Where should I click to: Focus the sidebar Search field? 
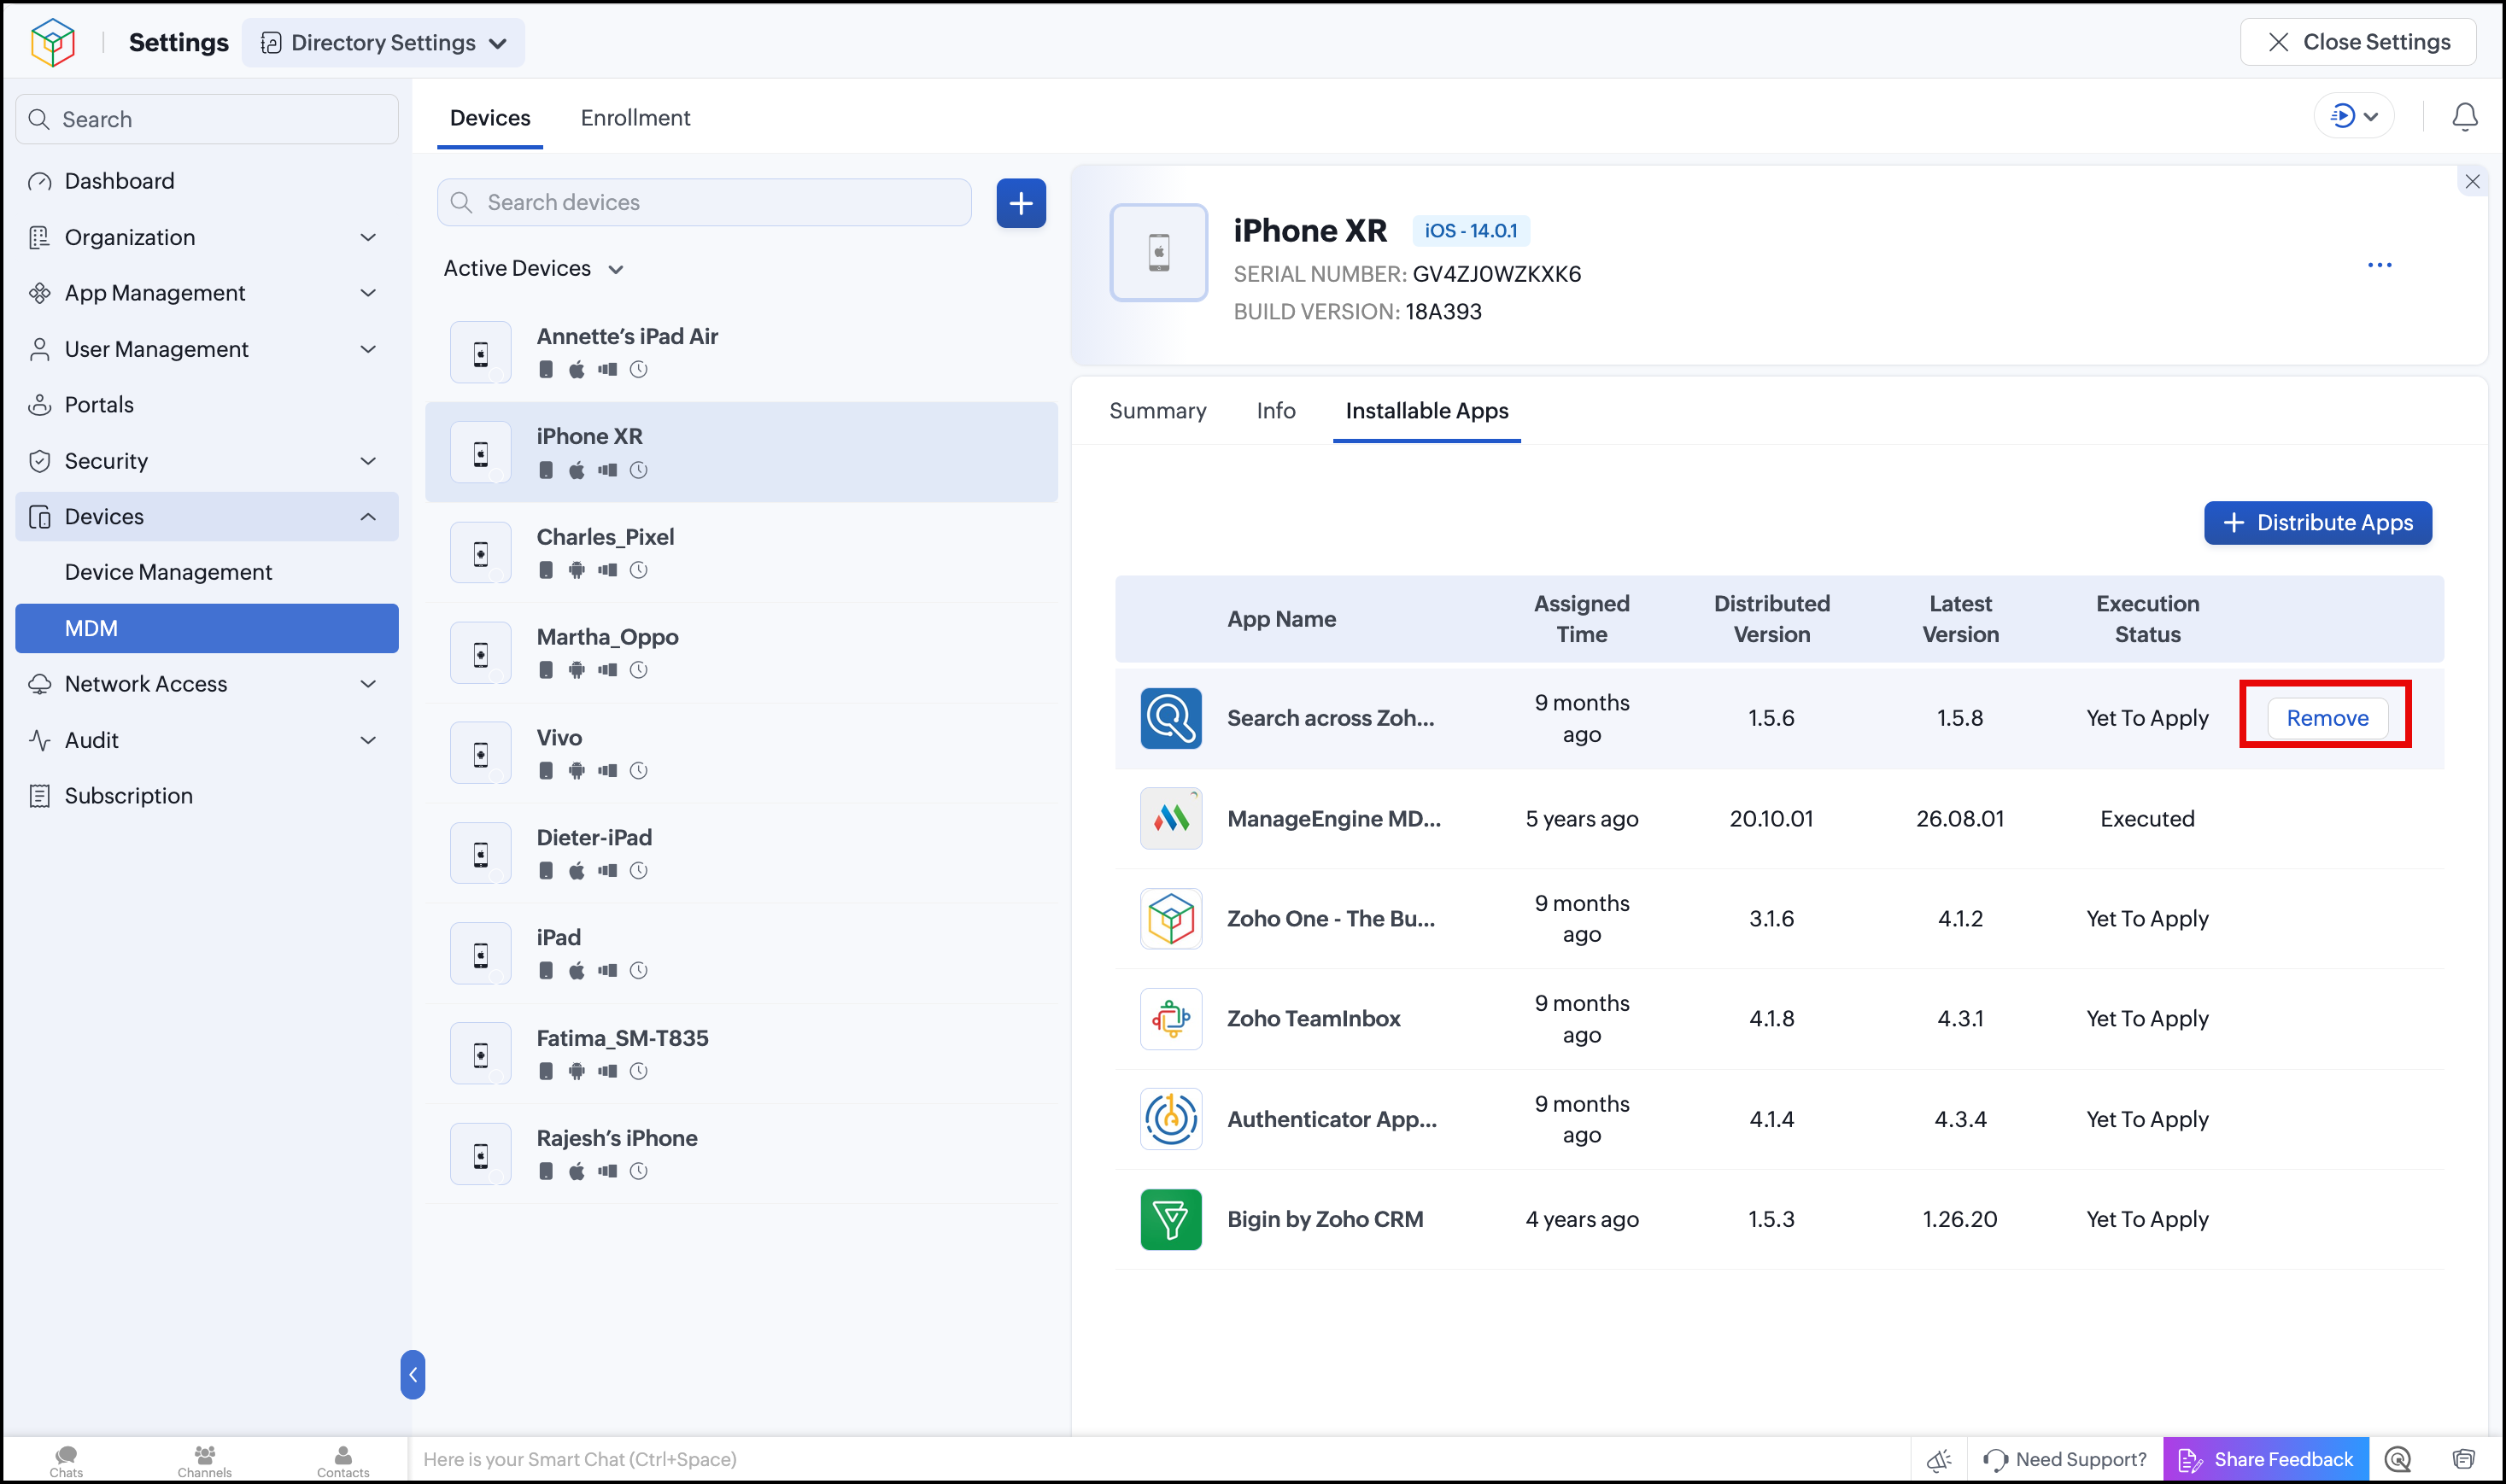pyautogui.click(x=207, y=119)
